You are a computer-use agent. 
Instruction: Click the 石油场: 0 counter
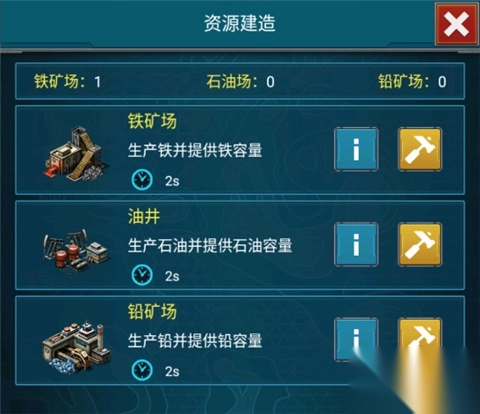pyautogui.click(x=240, y=82)
